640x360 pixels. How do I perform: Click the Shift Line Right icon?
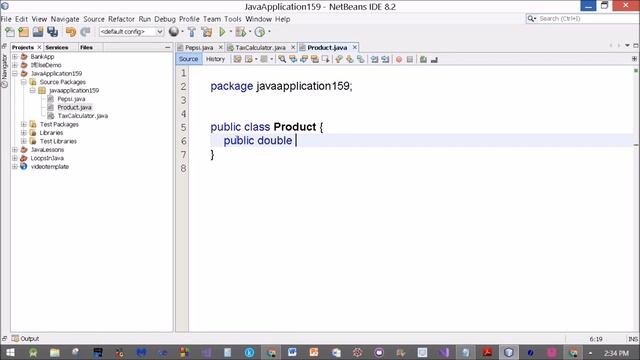coord(385,60)
